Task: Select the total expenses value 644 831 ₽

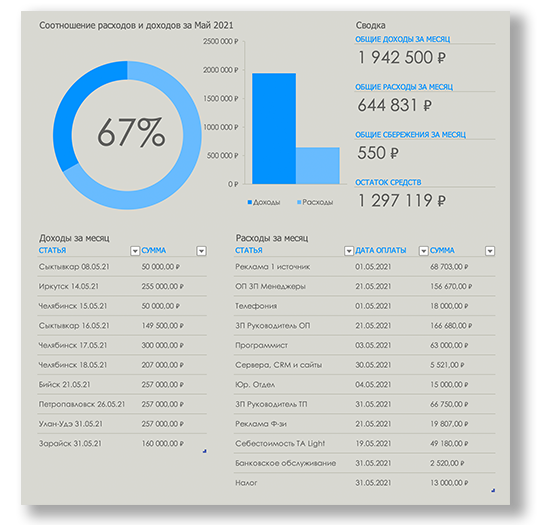Action: click(x=395, y=105)
